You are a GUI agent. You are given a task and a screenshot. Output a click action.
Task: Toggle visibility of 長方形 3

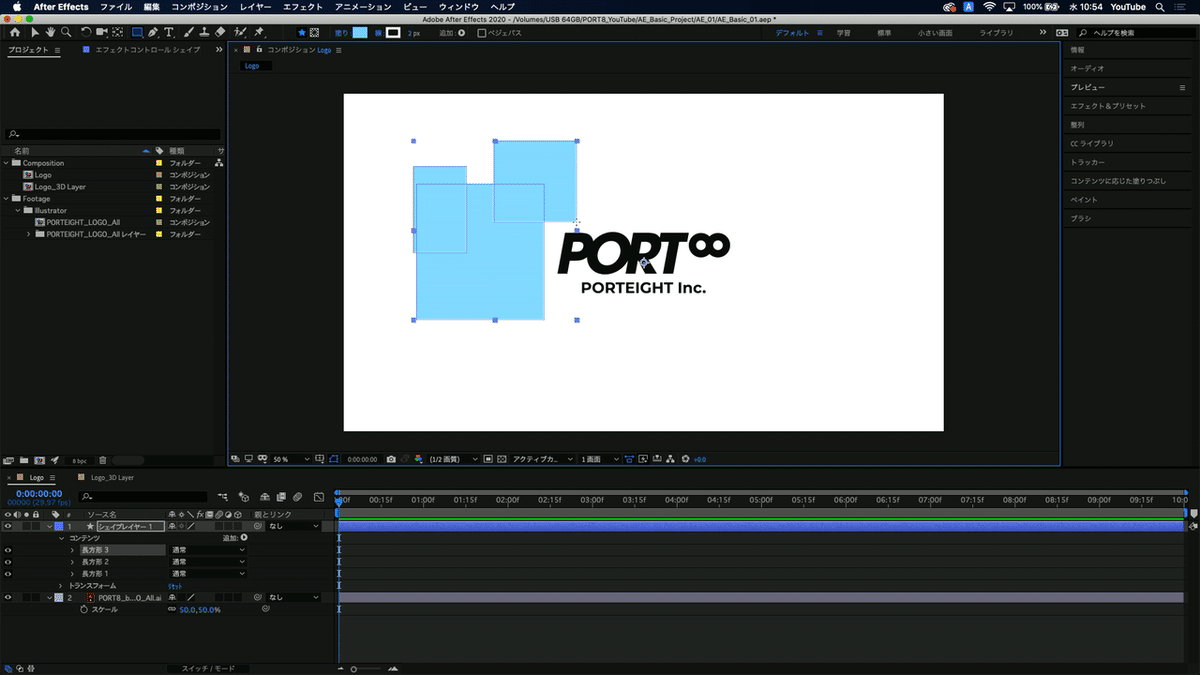(x=8, y=550)
